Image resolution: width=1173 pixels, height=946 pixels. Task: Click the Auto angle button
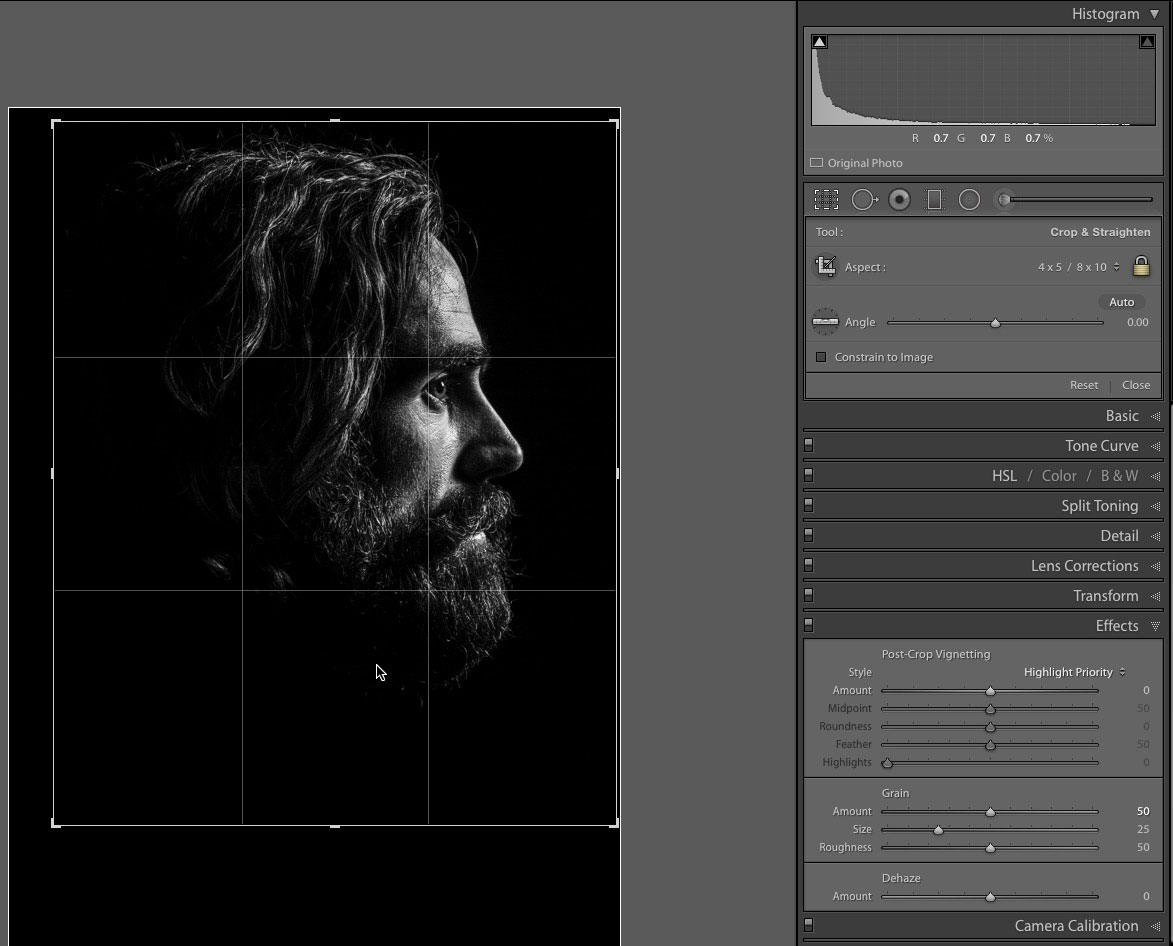(x=1121, y=302)
